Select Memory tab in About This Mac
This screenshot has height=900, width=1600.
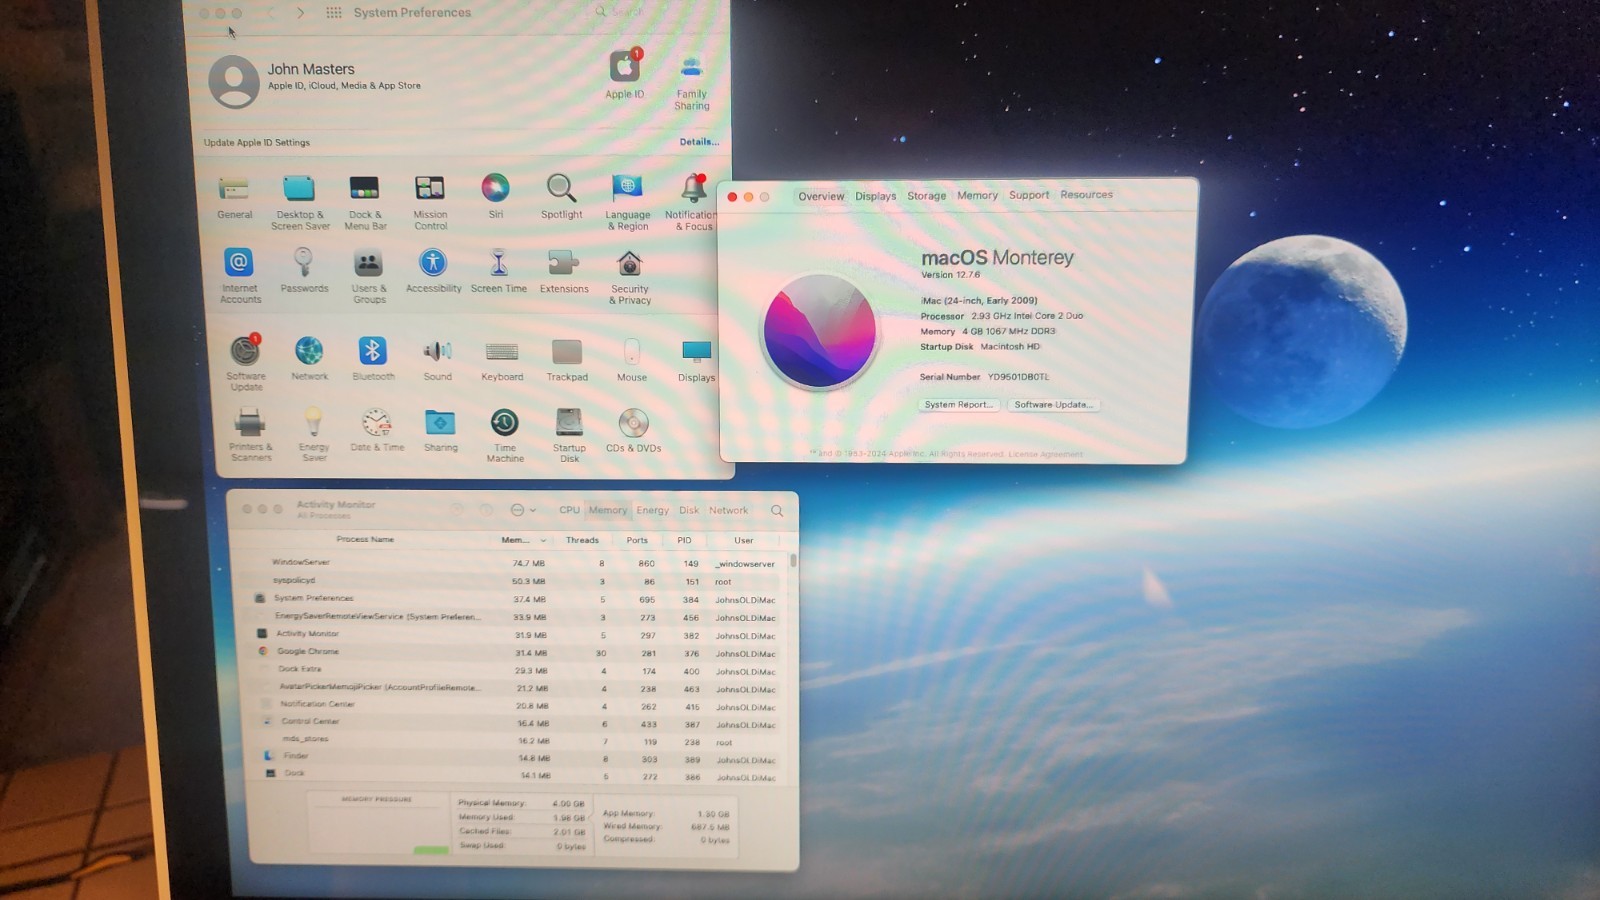click(x=977, y=195)
